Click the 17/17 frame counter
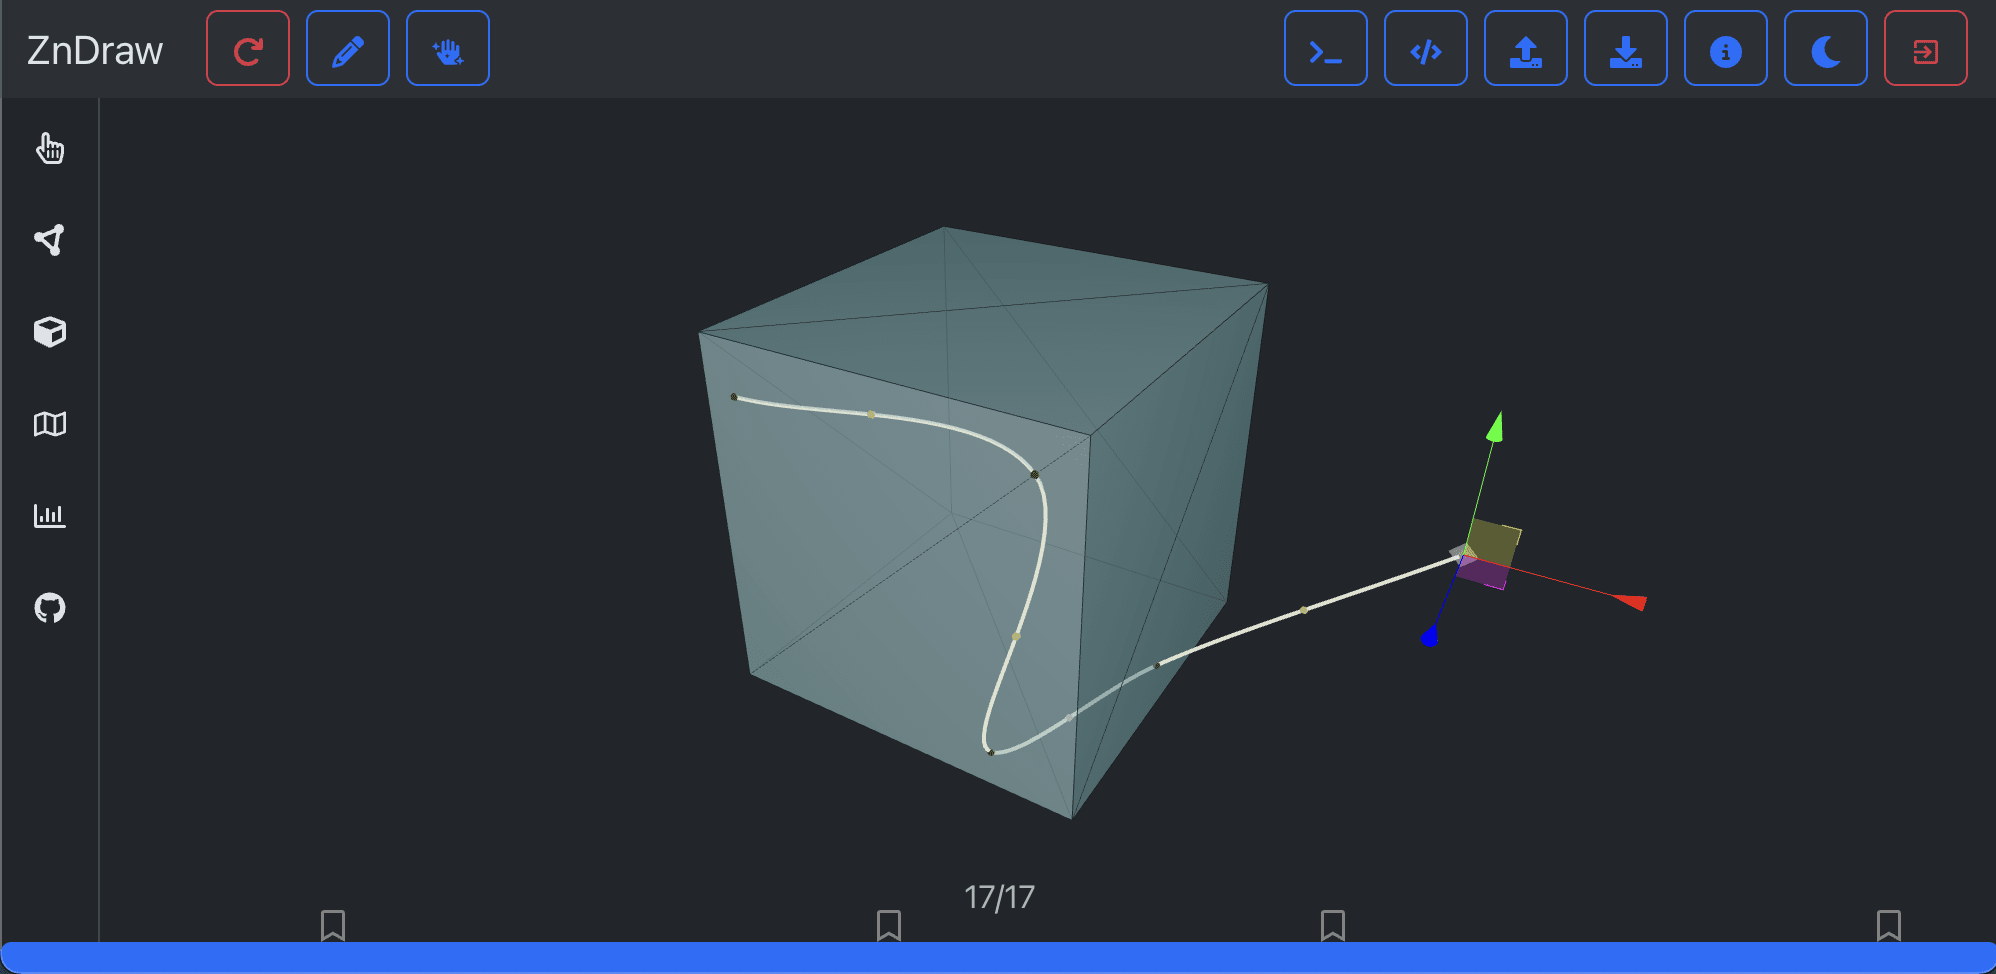 point(997,897)
